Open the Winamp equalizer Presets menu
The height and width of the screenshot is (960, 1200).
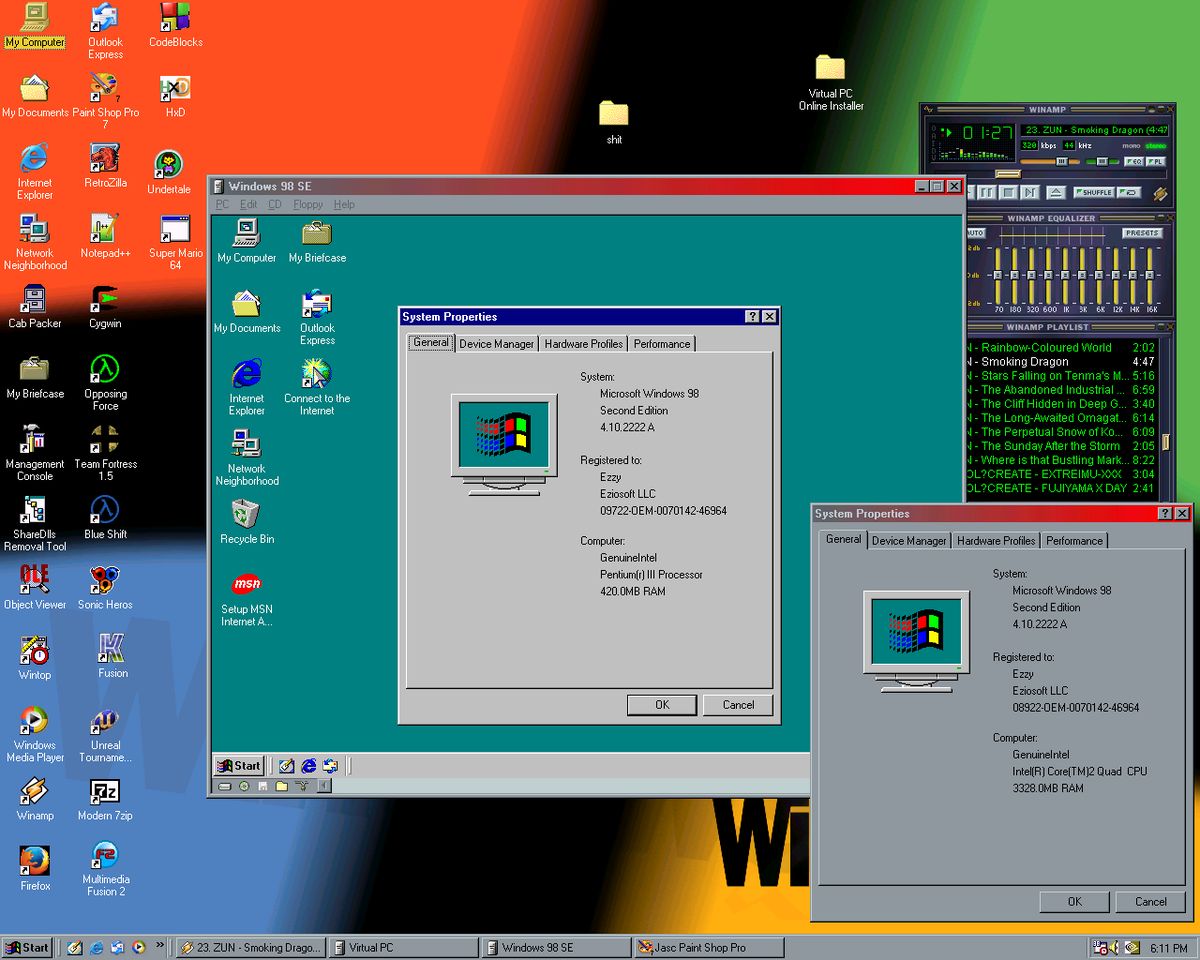(x=1141, y=233)
